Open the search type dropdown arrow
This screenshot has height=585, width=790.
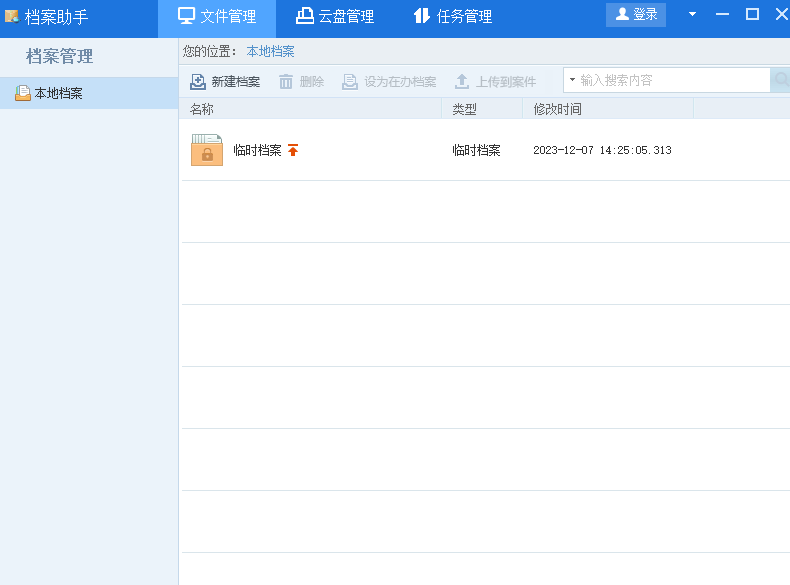click(572, 80)
